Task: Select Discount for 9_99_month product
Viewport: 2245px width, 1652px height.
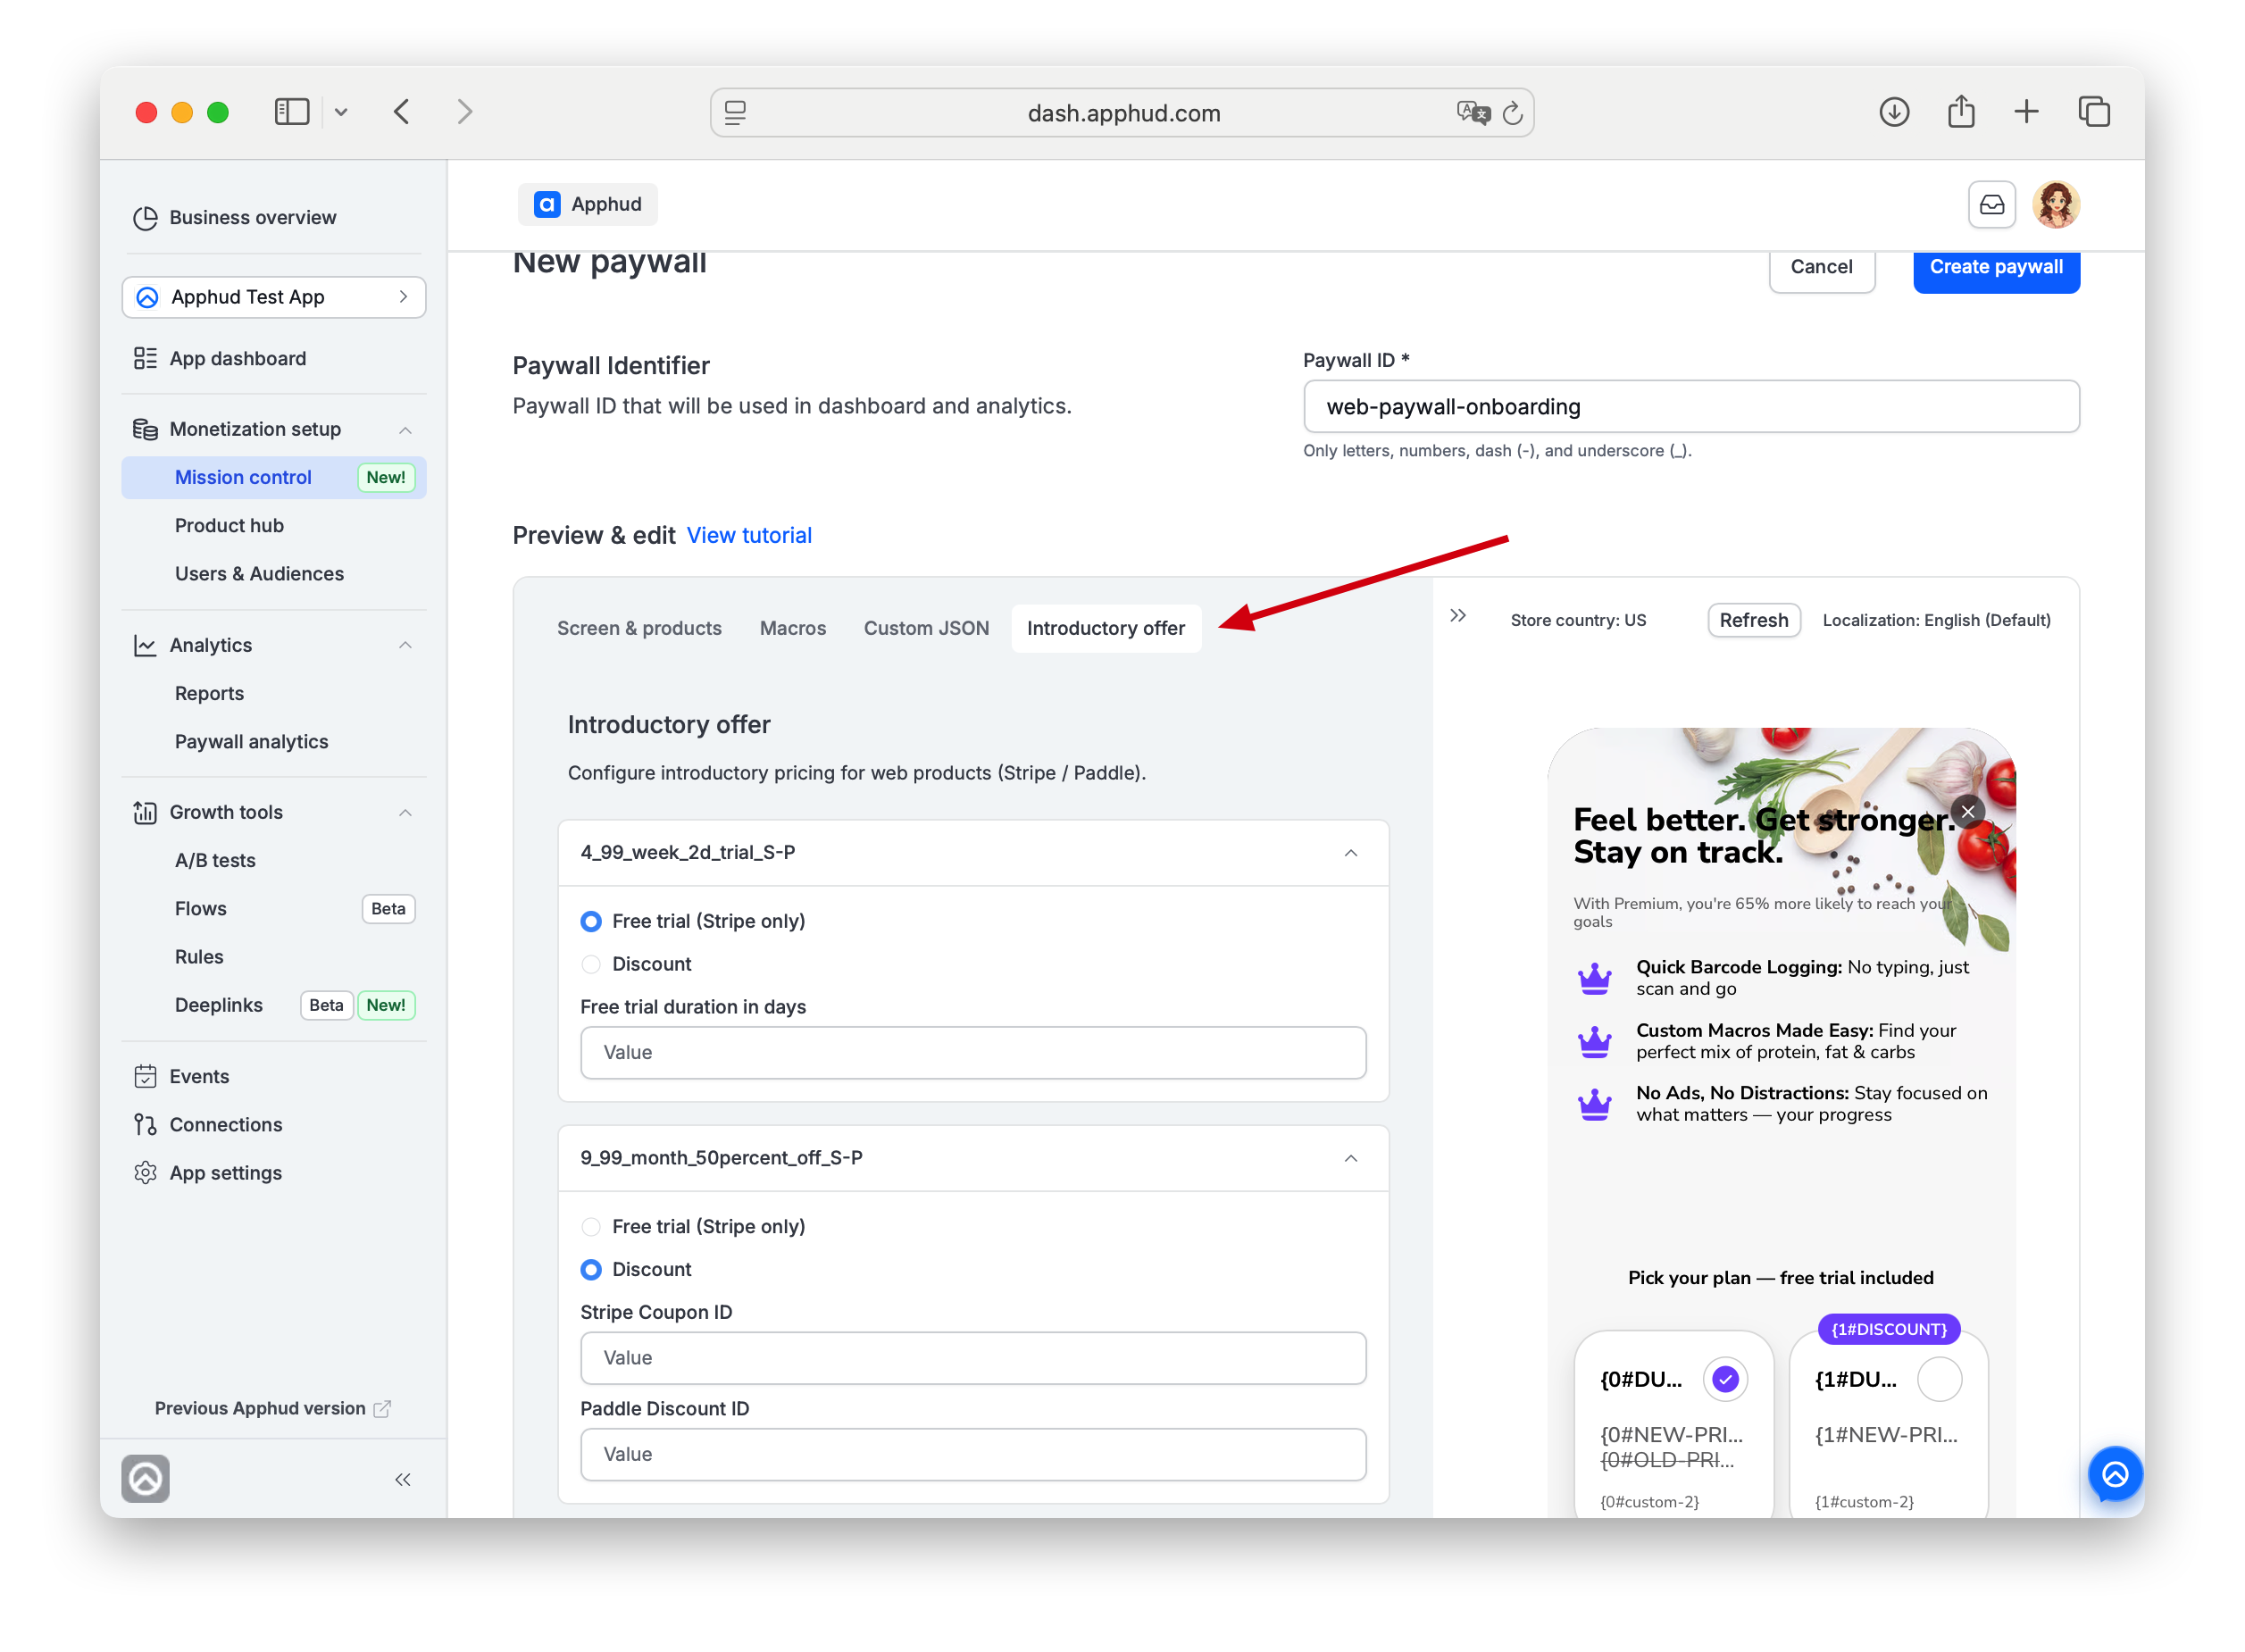Action: click(x=591, y=1269)
